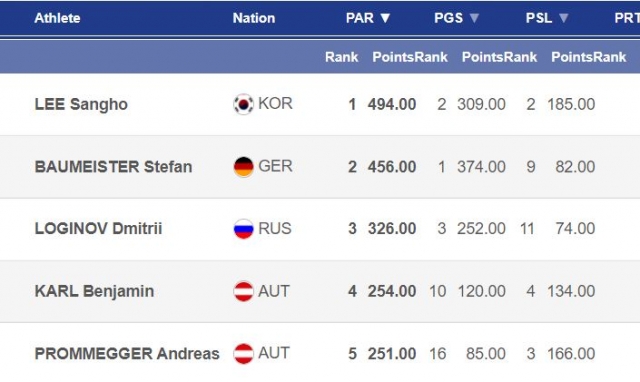The image size is (640, 382).
Task: Open KARL Benjamin athlete profile
Action: point(94,291)
